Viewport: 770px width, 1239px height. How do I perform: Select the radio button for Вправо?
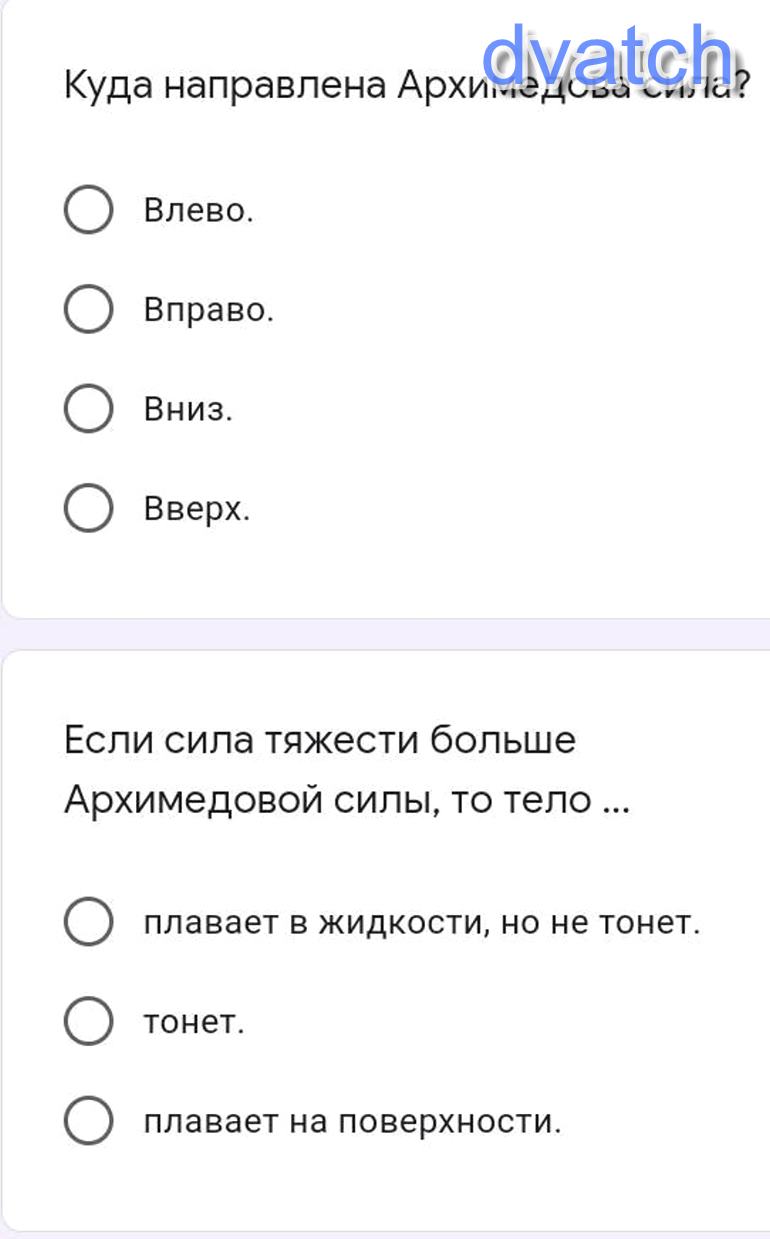(x=88, y=310)
